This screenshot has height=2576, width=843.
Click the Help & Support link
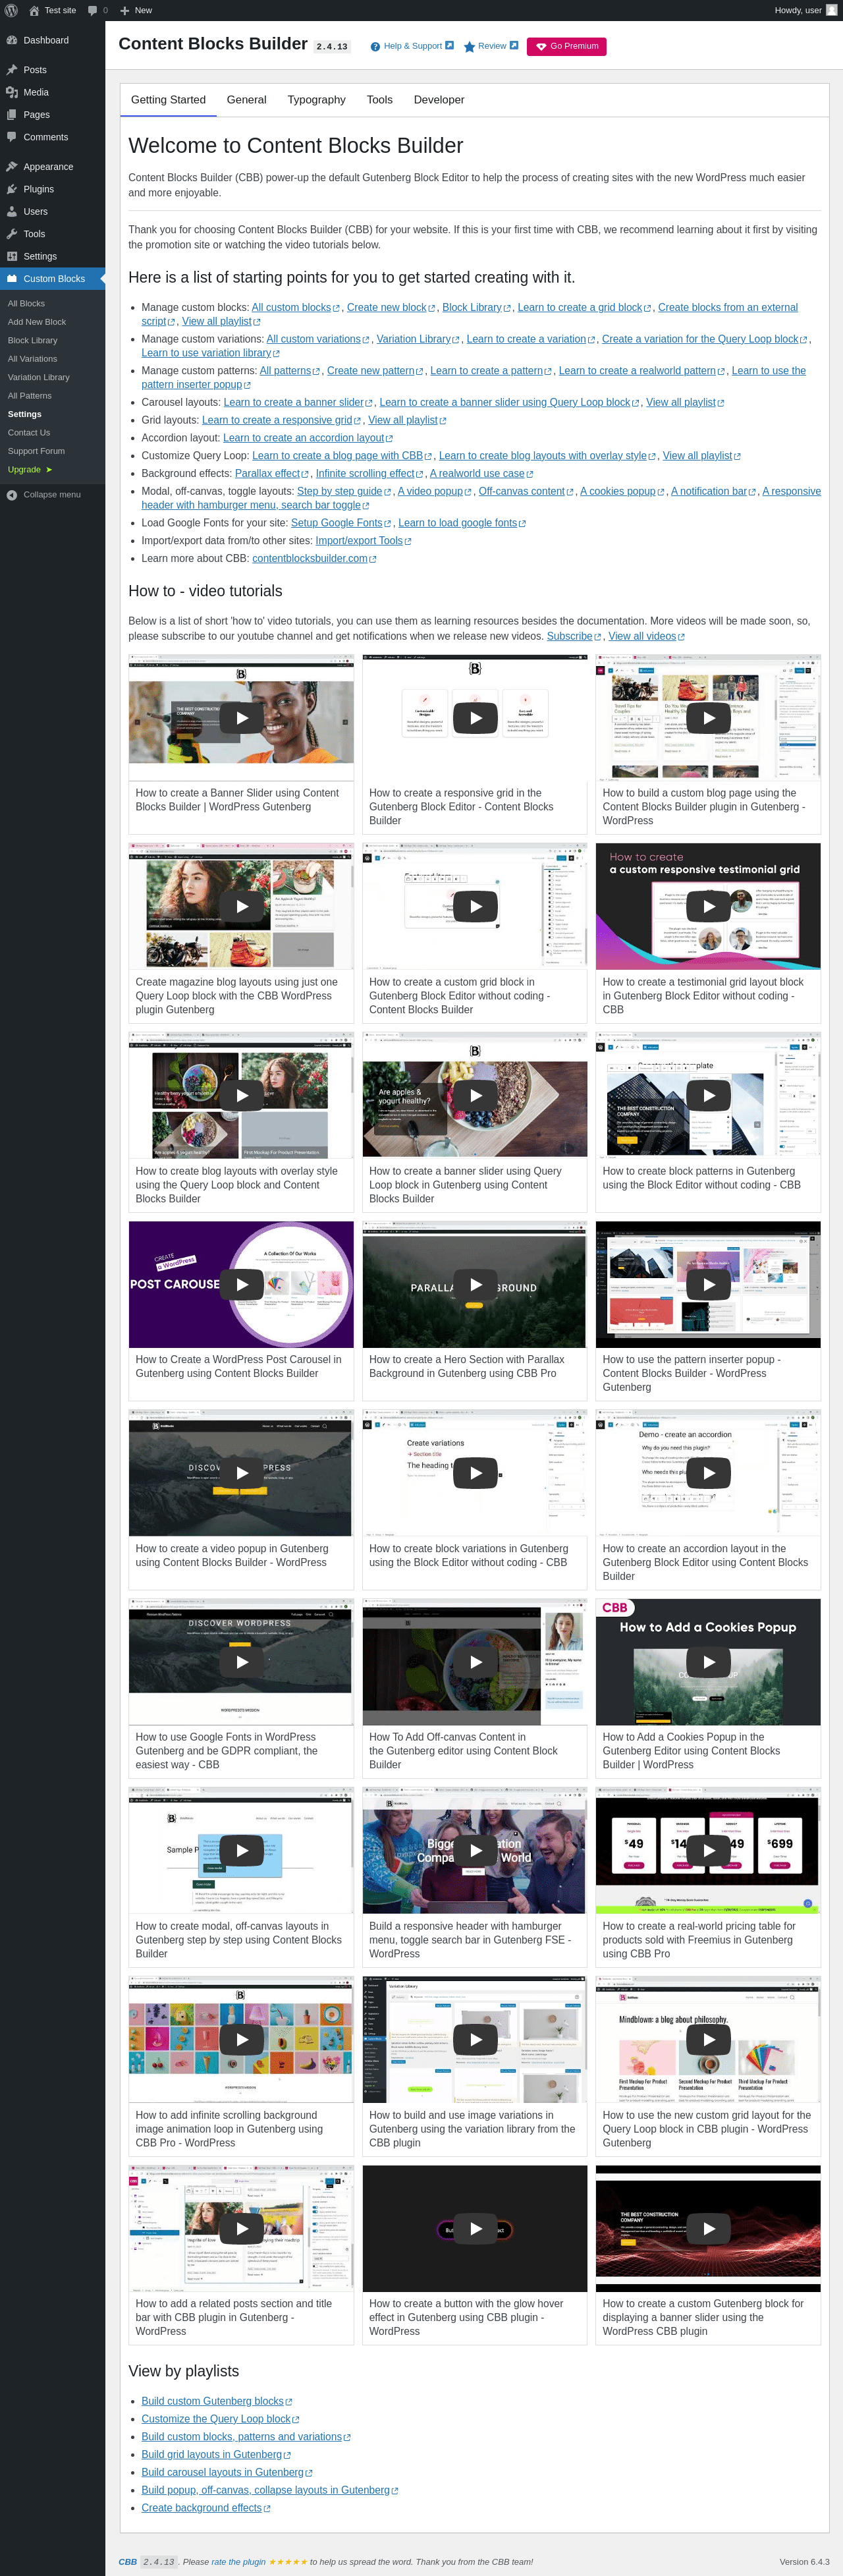[412, 46]
